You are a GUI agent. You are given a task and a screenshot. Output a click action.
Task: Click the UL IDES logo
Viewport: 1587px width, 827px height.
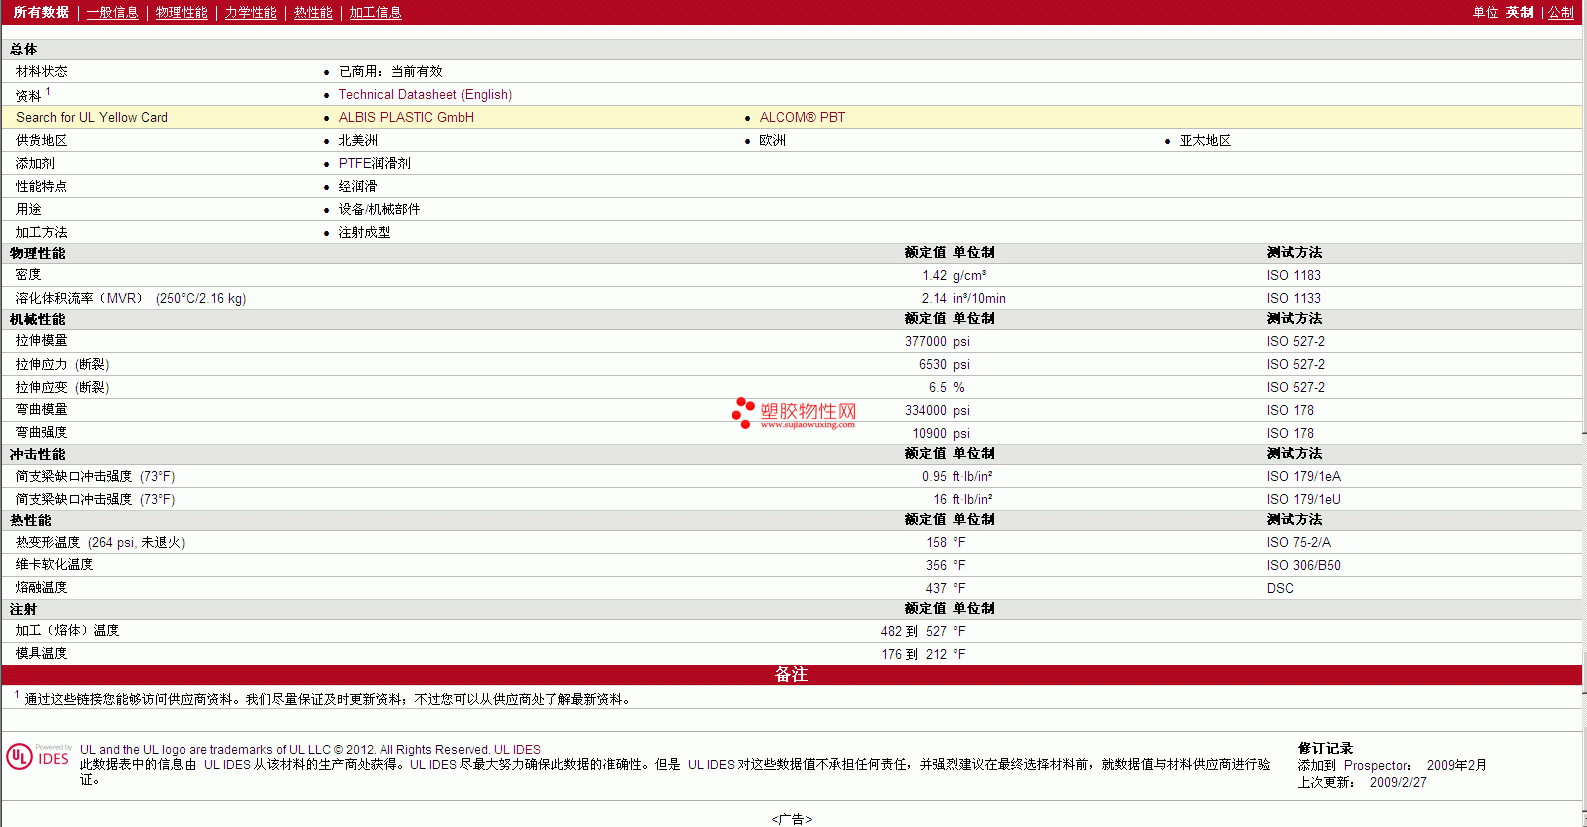(38, 757)
